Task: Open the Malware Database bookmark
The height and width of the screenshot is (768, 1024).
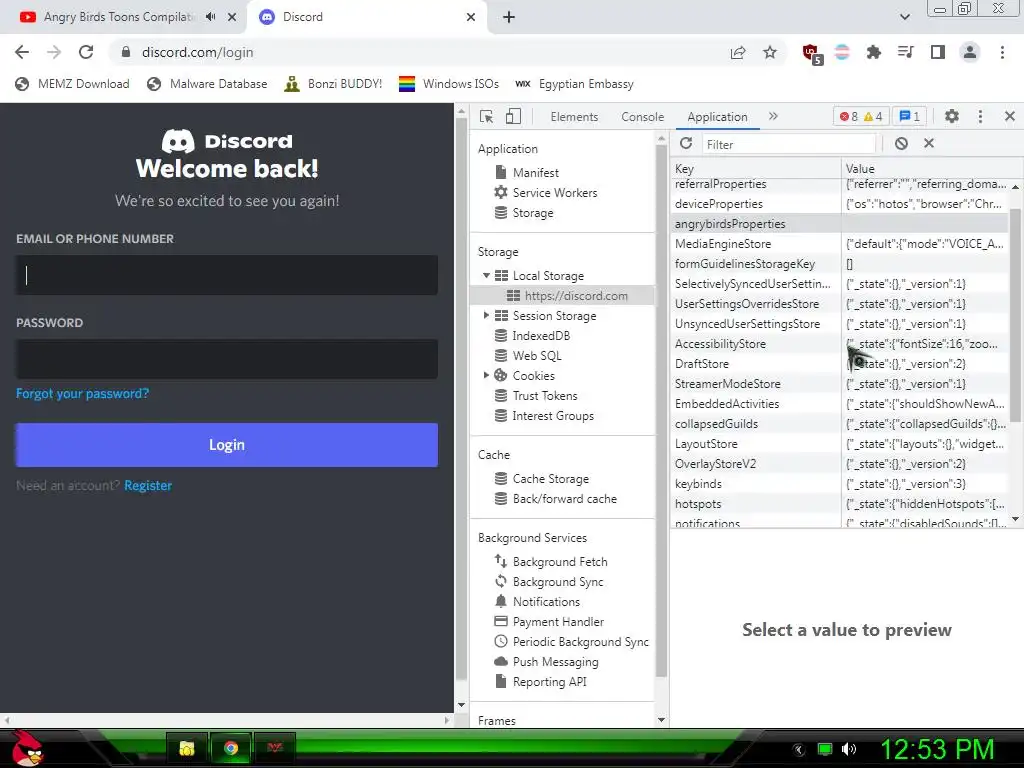Action: pos(208,84)
